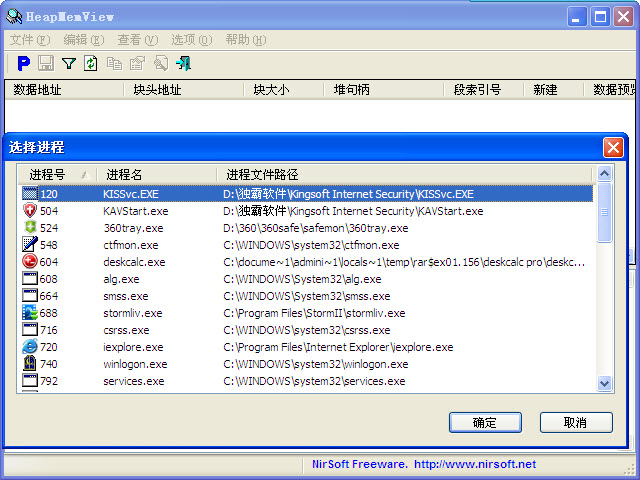
Task: Open the nirsoft.net link in status bar
Action: [475, 464]
